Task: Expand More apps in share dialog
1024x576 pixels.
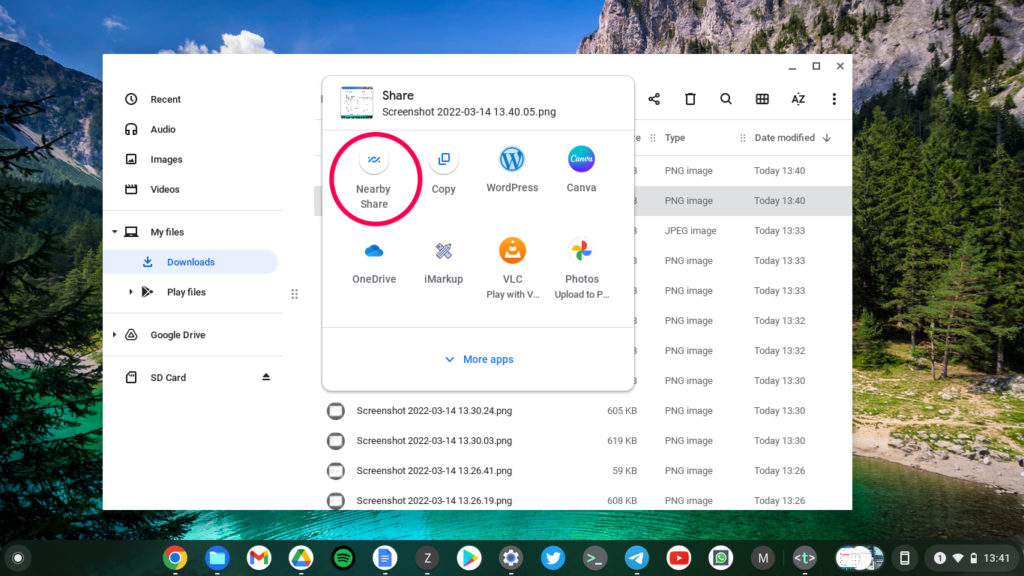Action: 479,359
